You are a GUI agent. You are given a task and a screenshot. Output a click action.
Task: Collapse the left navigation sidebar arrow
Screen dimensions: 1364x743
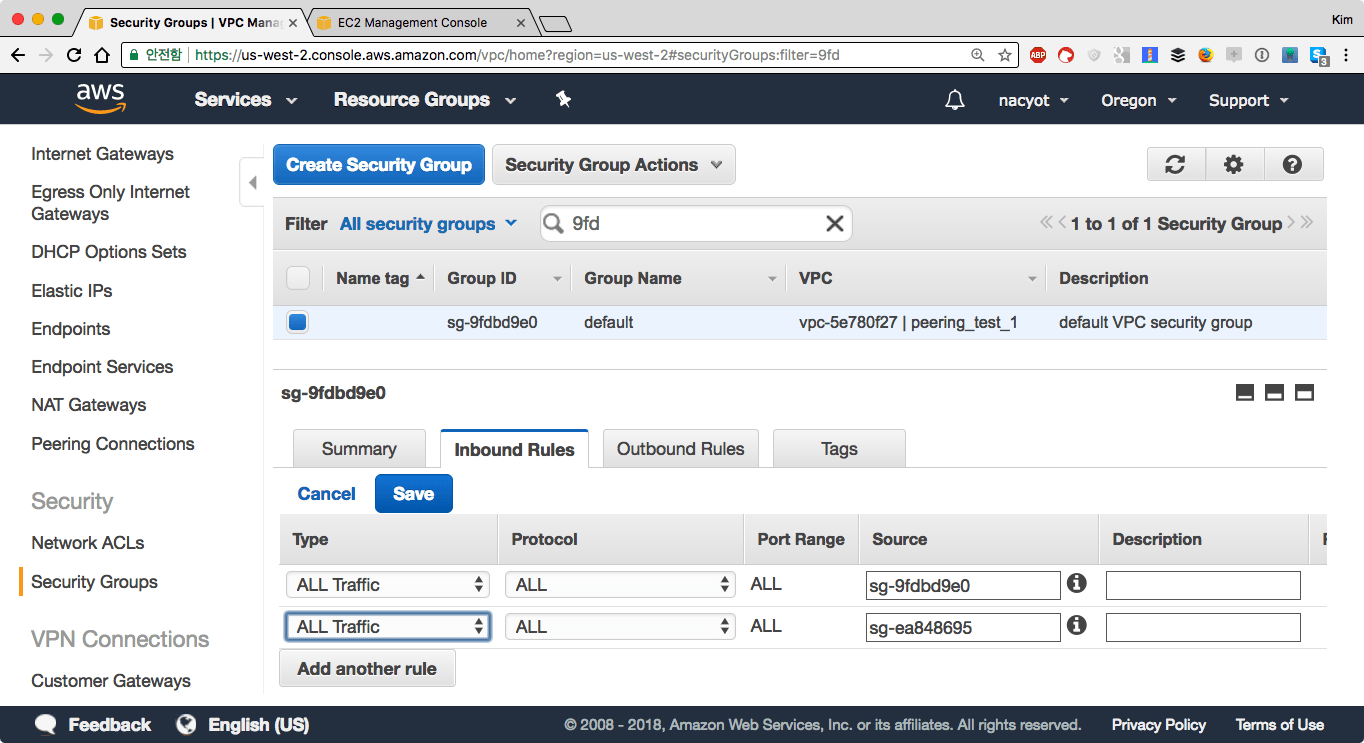(252, 183)
